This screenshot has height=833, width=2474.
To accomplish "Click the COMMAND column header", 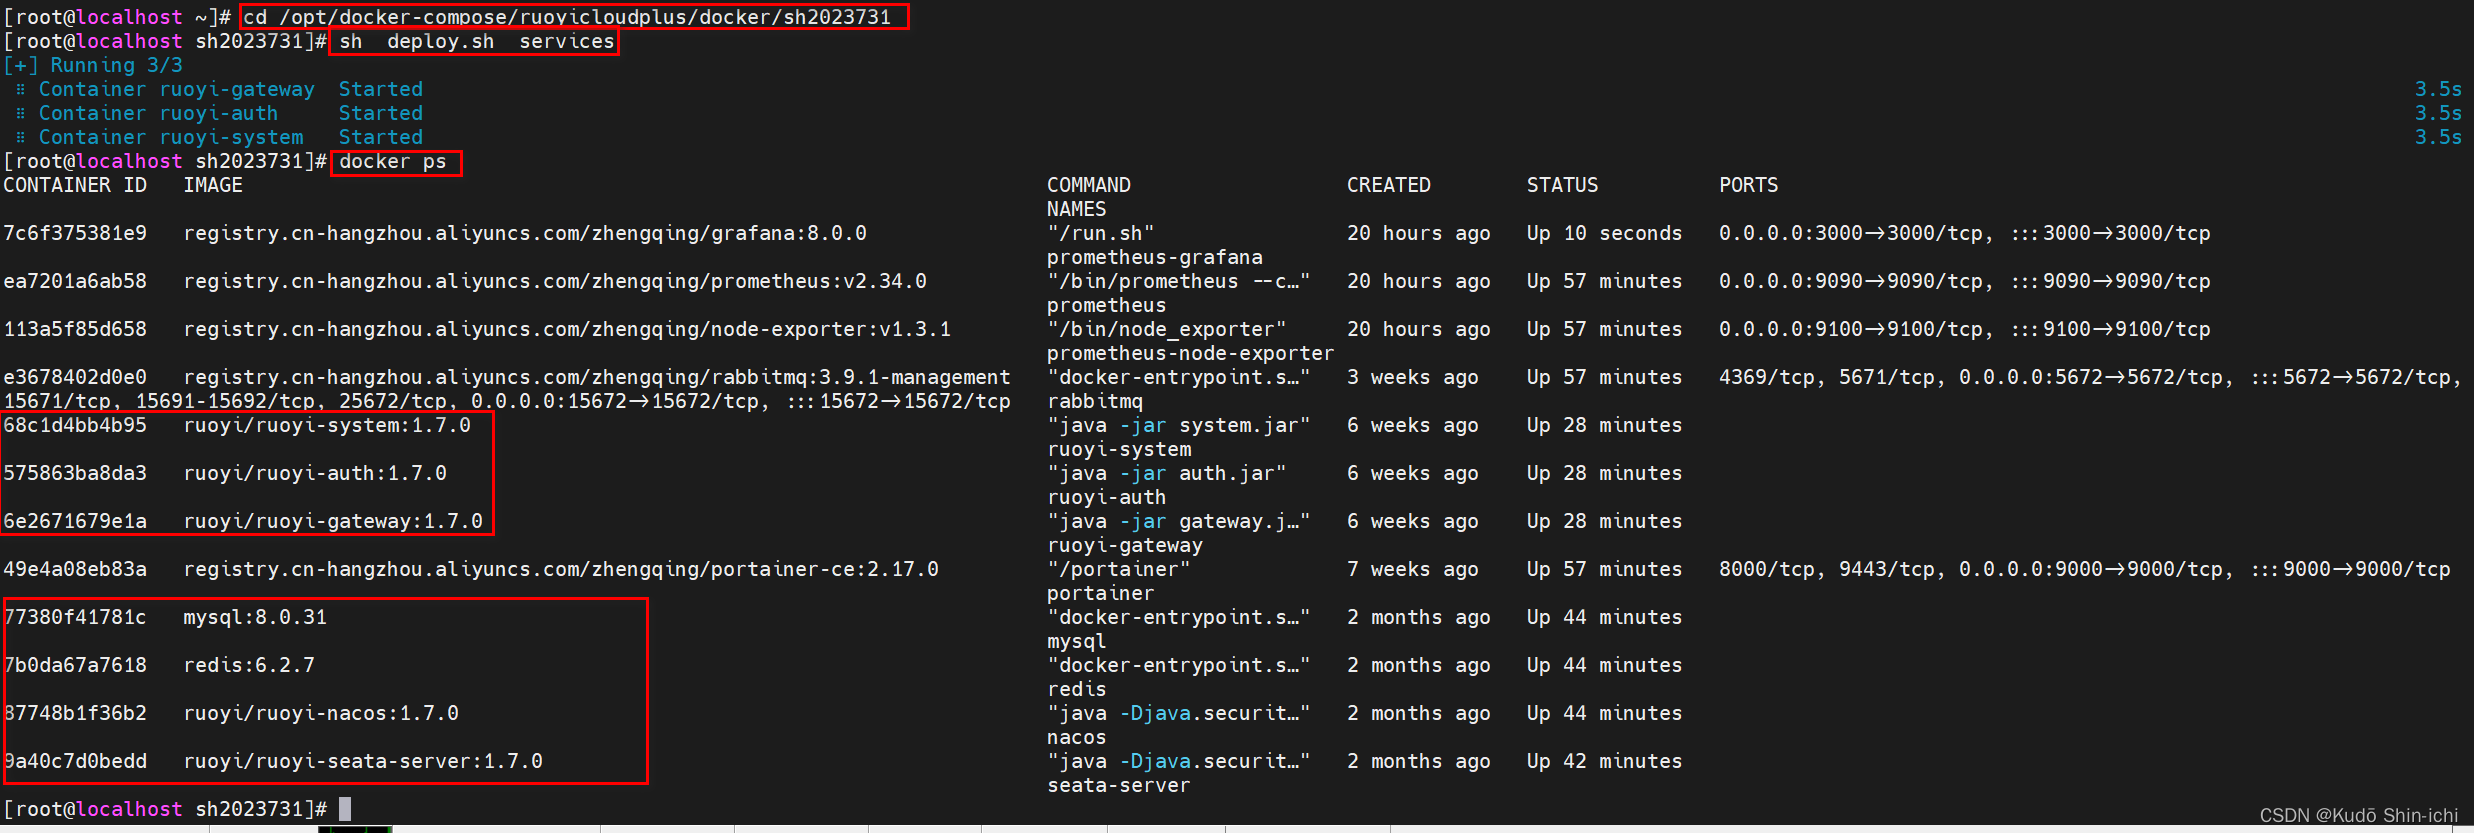I will pos(1089,185).
